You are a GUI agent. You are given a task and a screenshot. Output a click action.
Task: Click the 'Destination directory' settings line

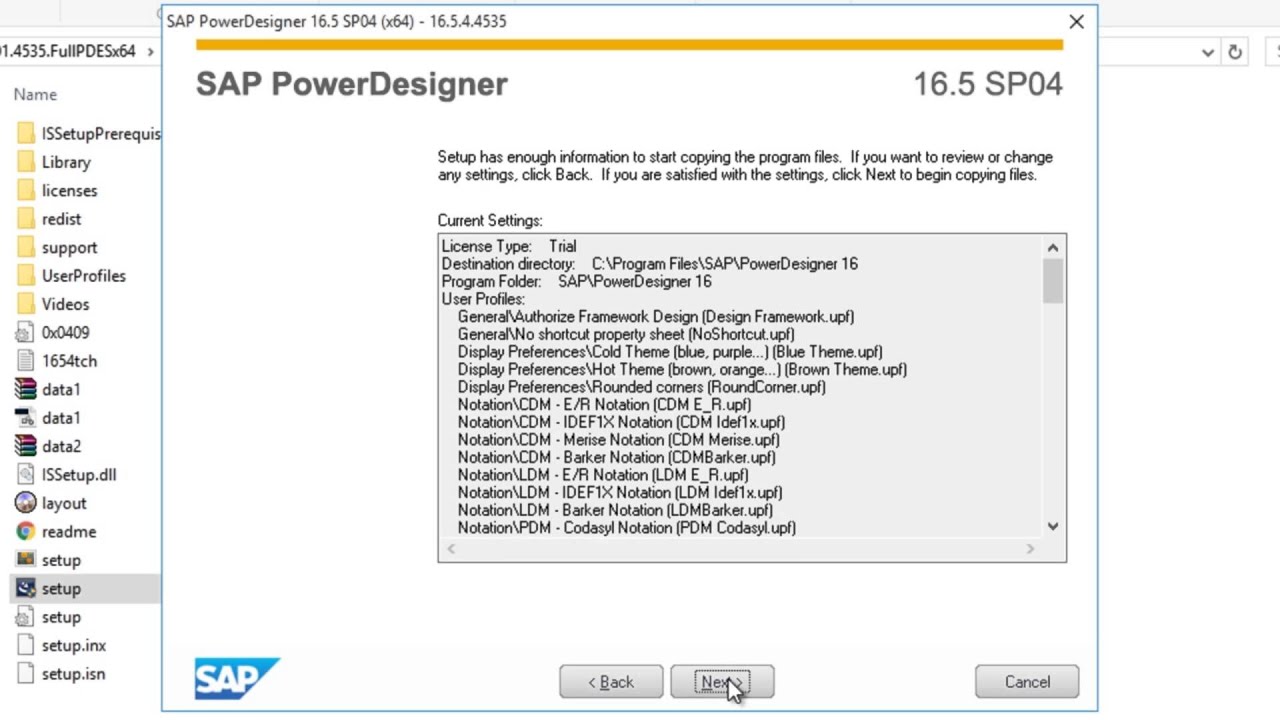tap(650, 264)
